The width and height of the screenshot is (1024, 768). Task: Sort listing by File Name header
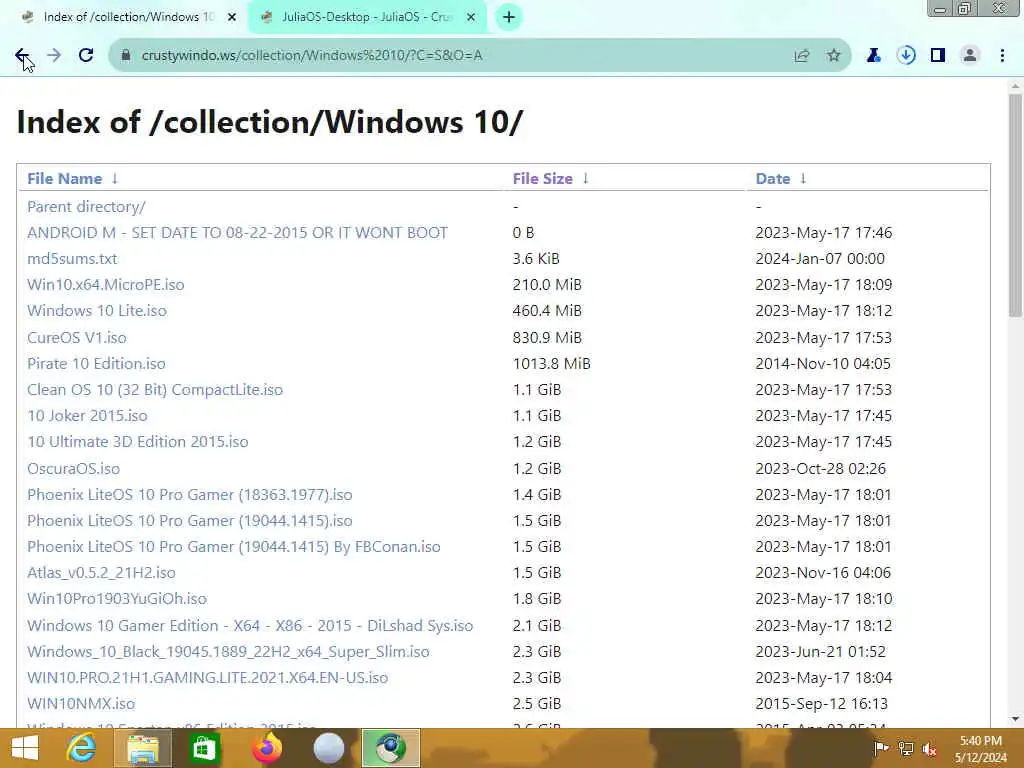[x=65, y=178]
